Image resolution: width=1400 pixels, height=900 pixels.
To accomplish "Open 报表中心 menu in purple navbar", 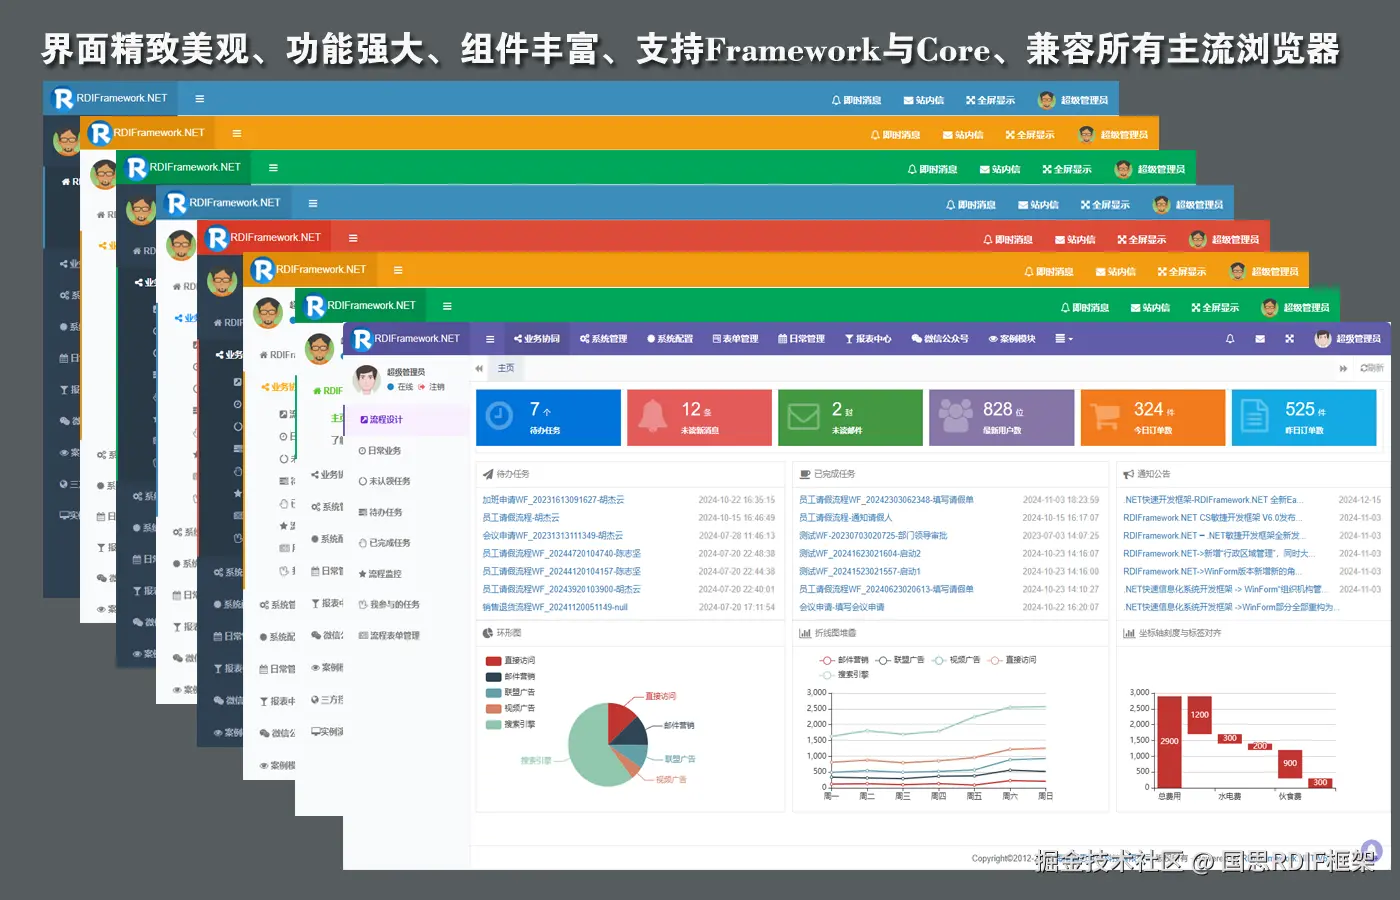I will (868, 339).
